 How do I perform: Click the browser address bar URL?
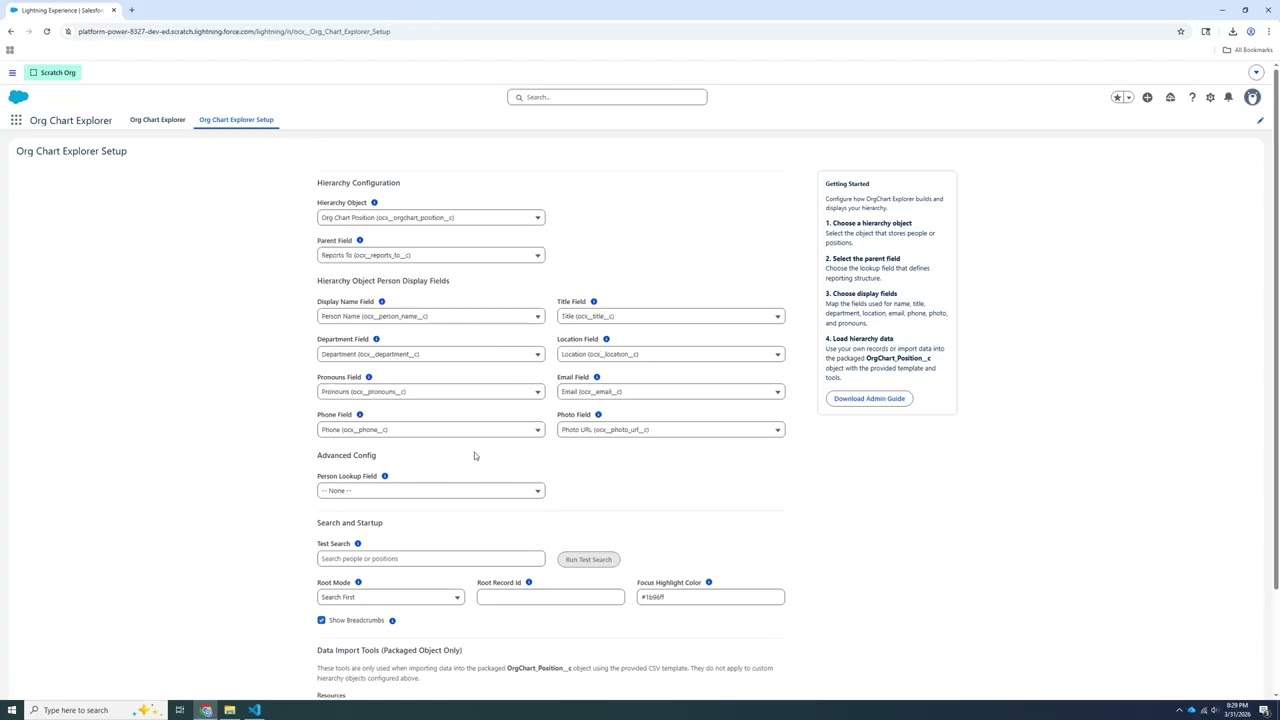click(x=234, y=31)
